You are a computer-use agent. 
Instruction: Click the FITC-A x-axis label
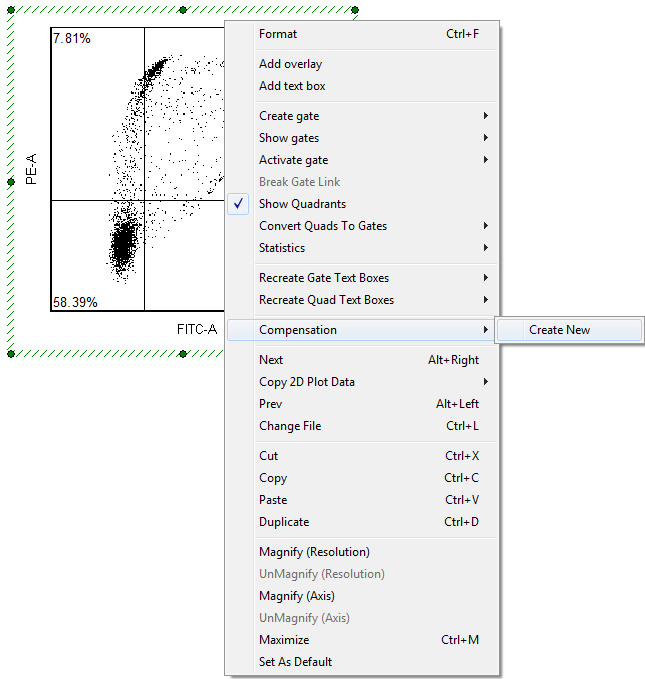click(197, 327)
